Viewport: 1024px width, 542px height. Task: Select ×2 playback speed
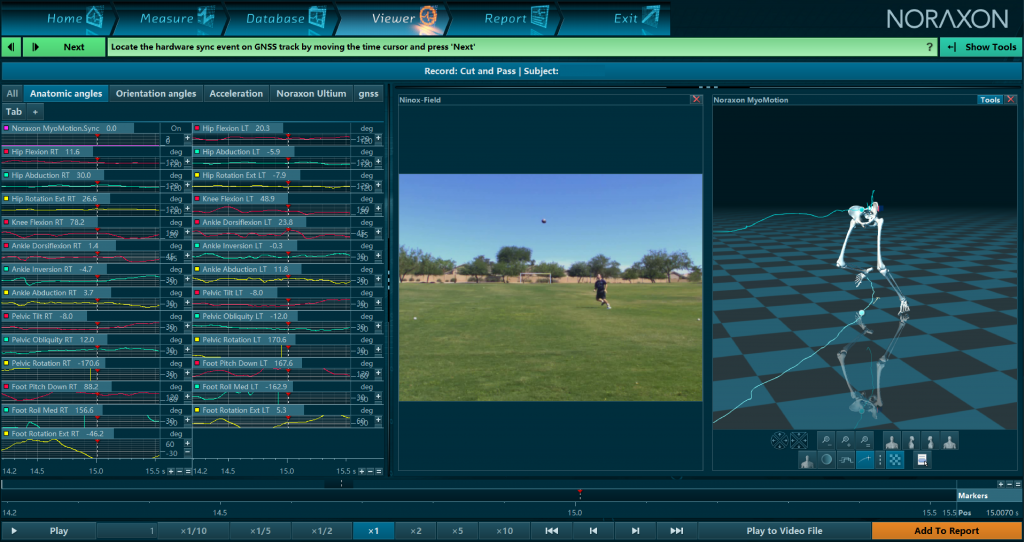click(416, 531)
